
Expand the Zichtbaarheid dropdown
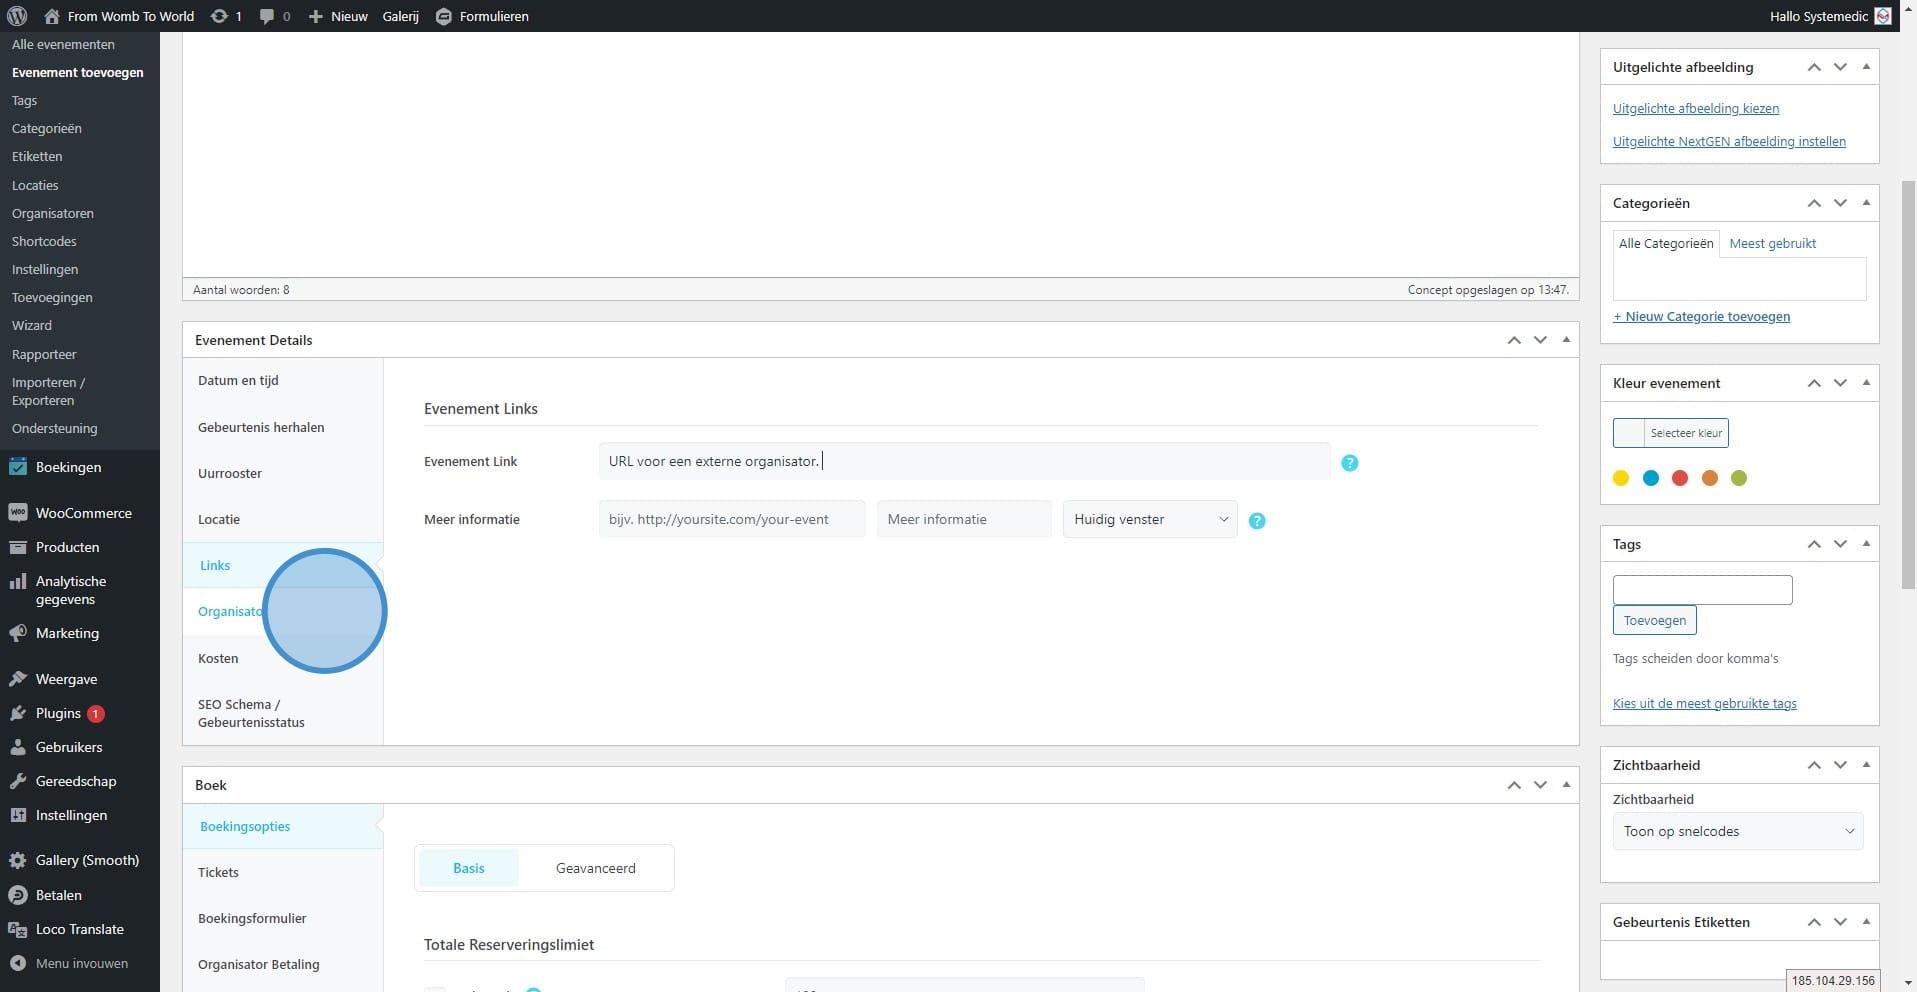click(1737, 831)
